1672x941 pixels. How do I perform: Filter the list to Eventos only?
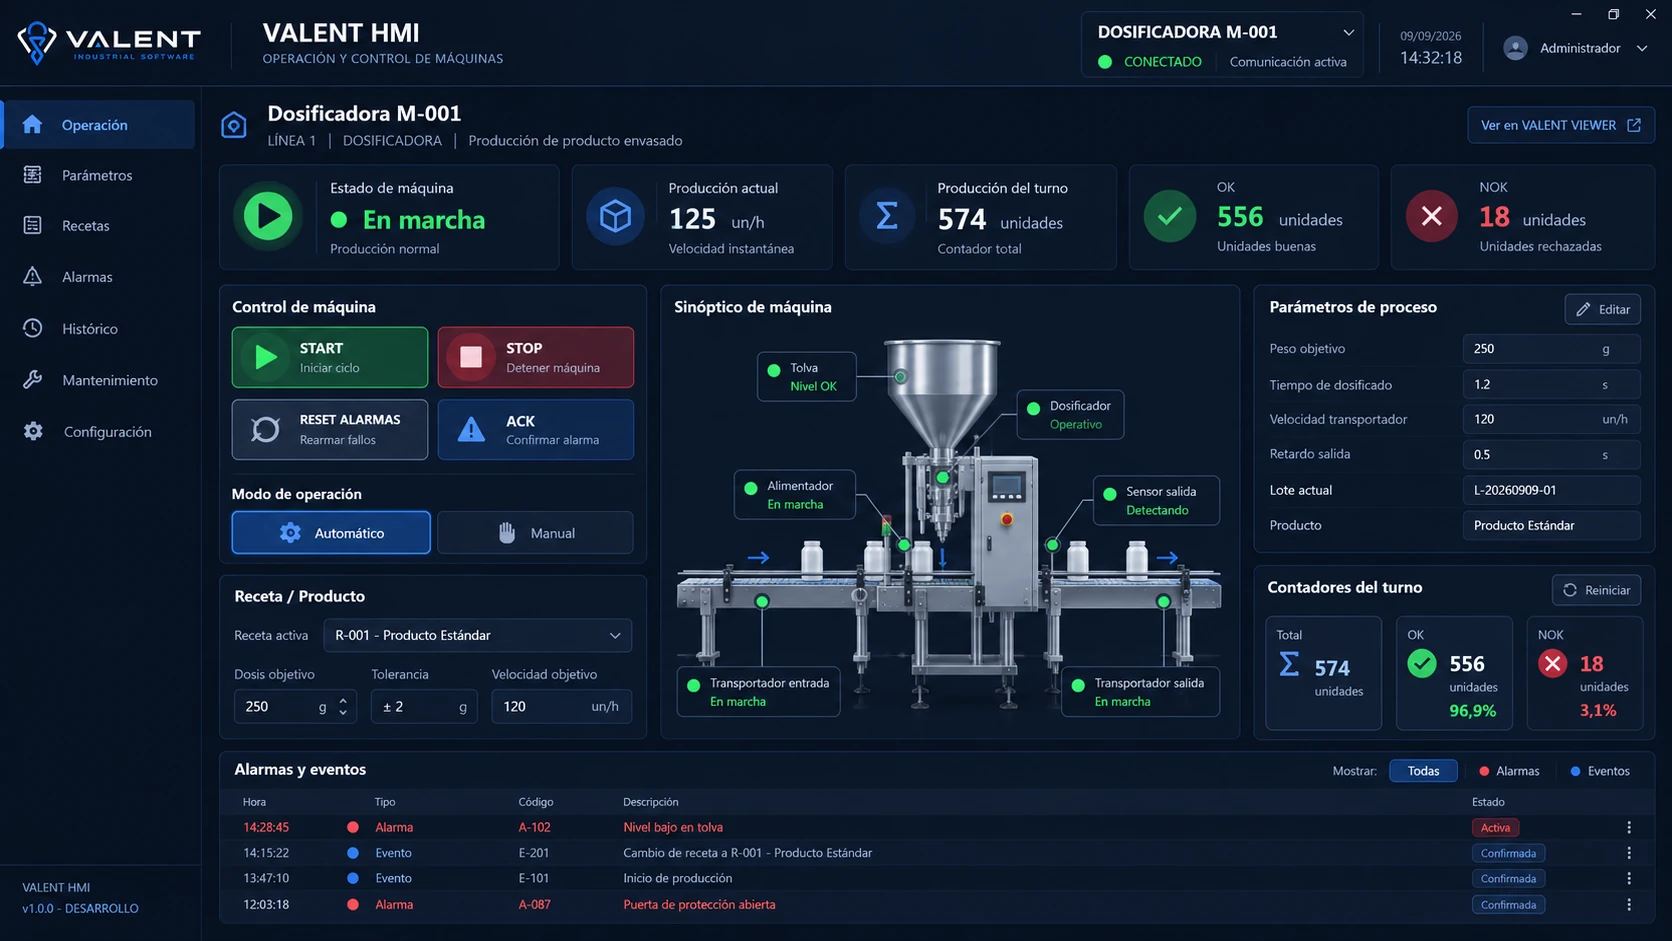click(1600, 771)
